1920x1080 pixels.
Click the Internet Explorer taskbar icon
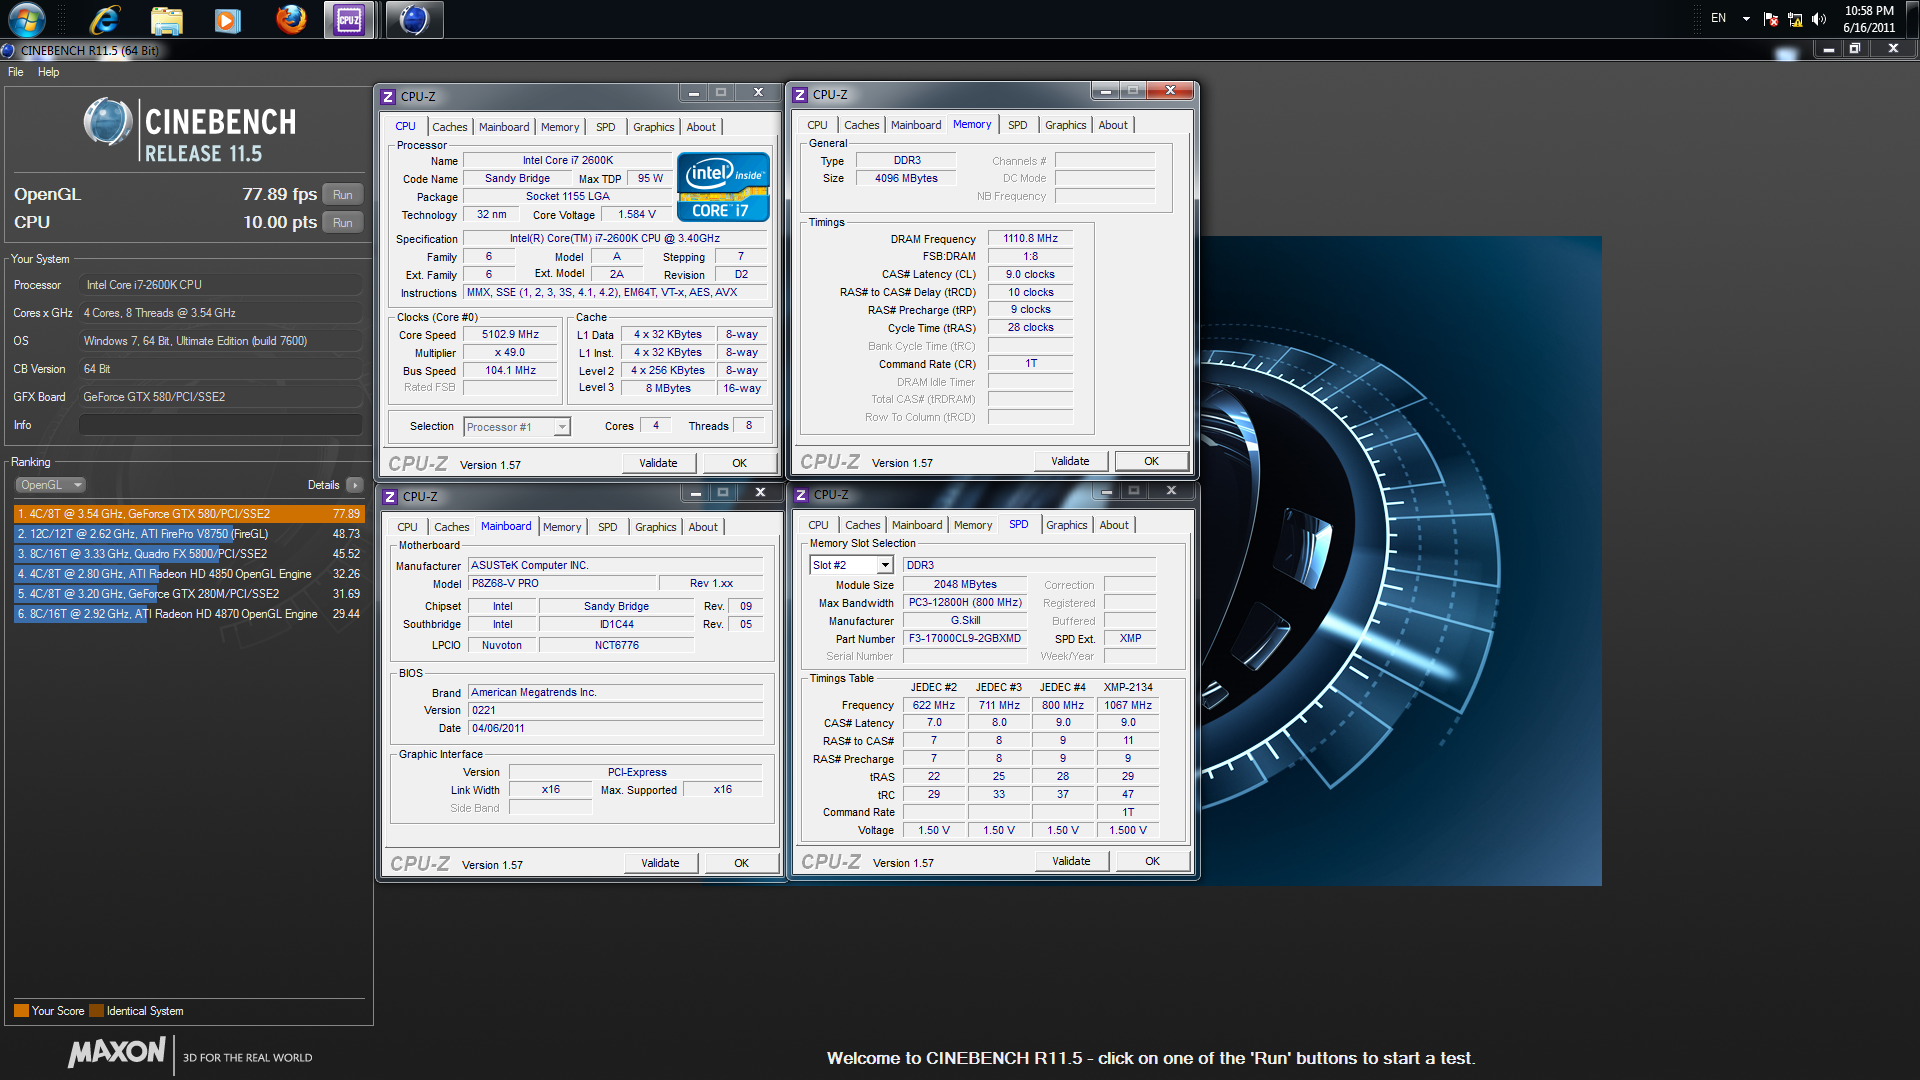click(104, 19)
